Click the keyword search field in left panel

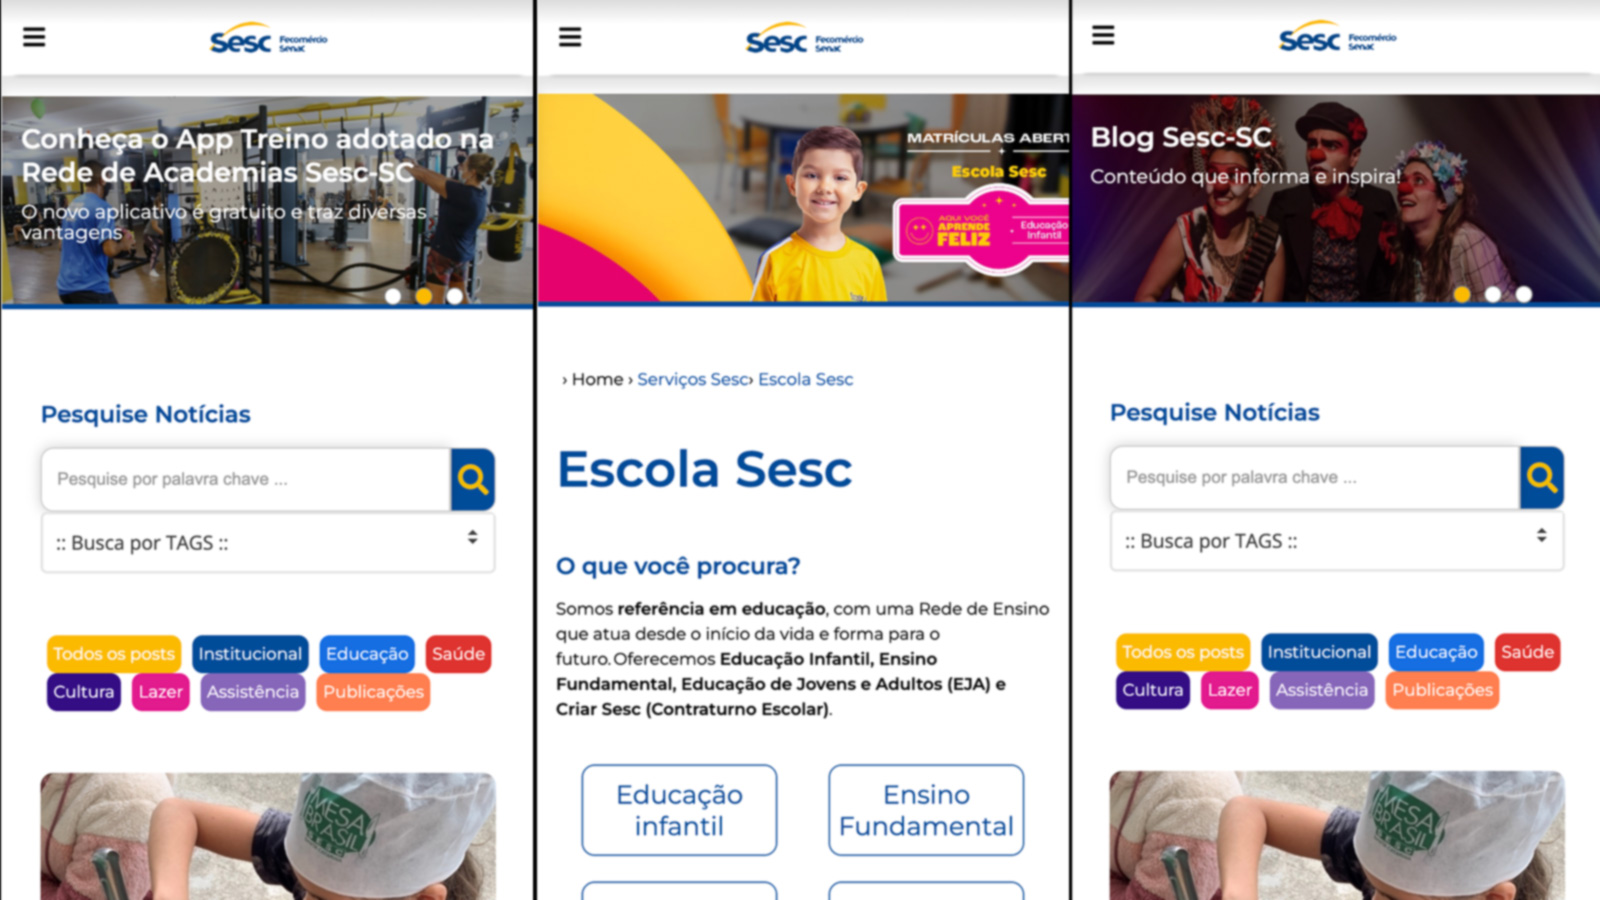point(246,480)
